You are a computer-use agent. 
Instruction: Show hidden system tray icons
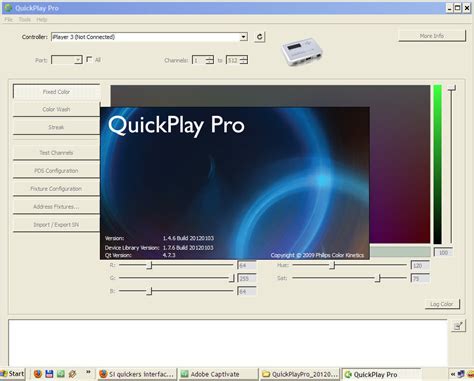(453, 374)
